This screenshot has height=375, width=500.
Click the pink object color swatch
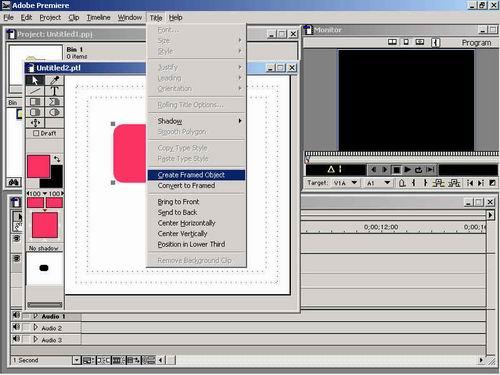click(x=39, y=166)
